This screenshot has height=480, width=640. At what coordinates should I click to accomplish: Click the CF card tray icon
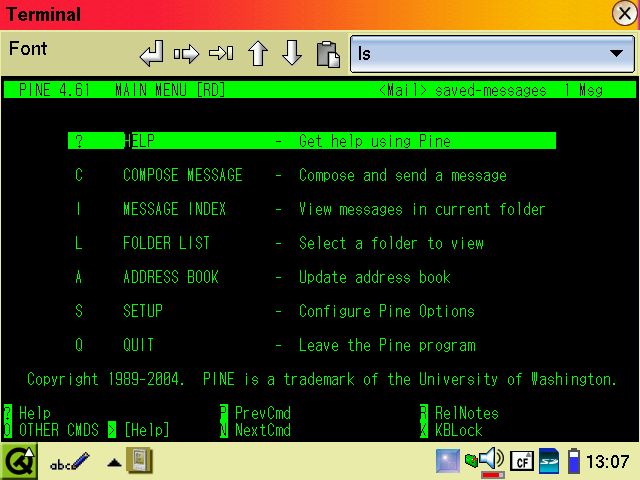(522, 462)
